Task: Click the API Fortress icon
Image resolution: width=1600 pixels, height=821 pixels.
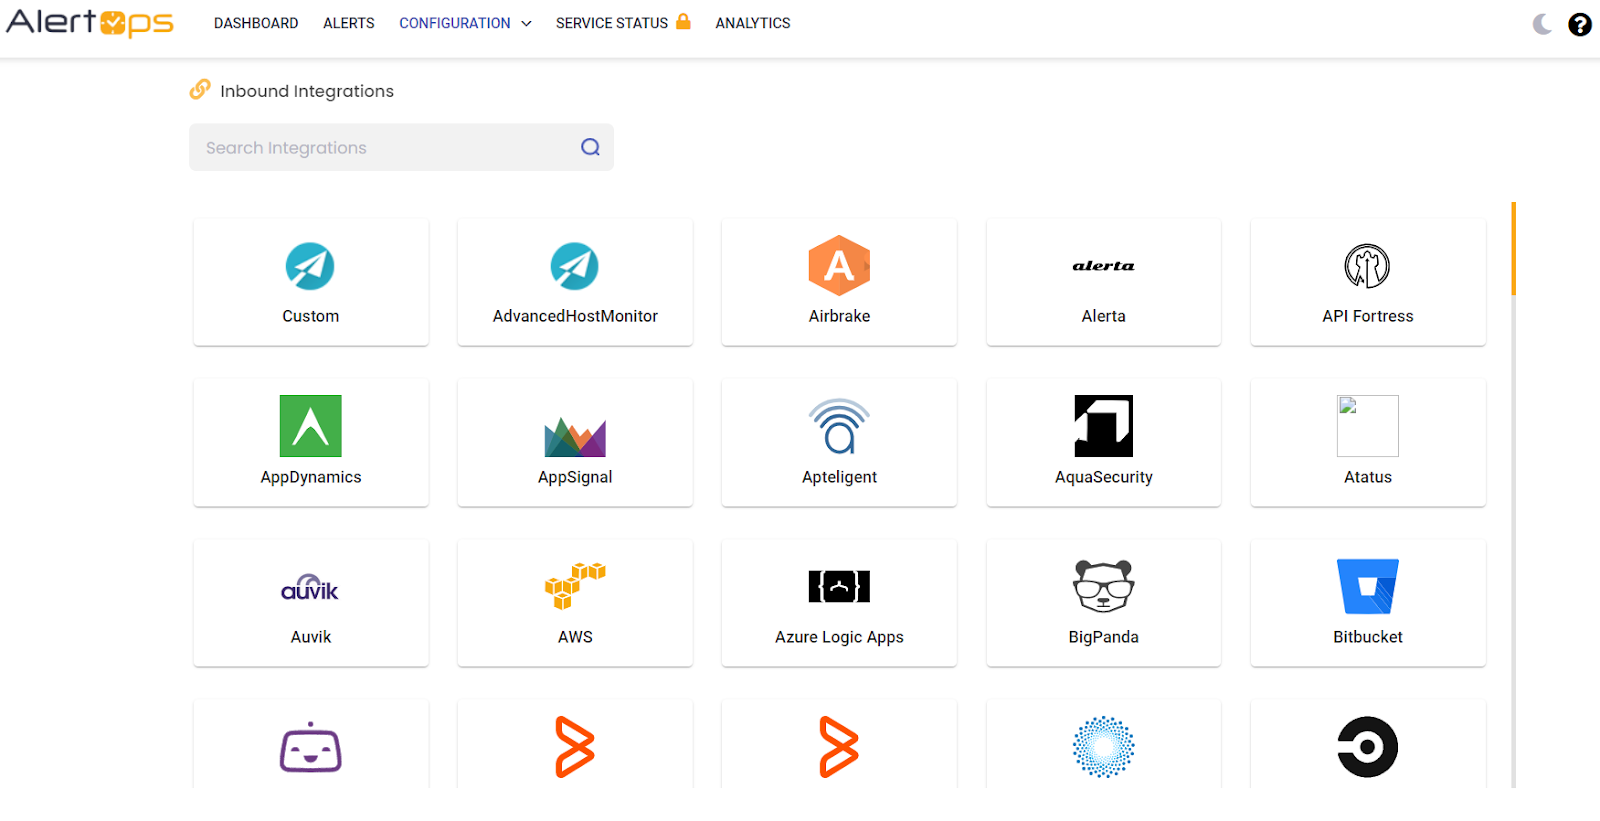Action: click(x=1367, y=266)
